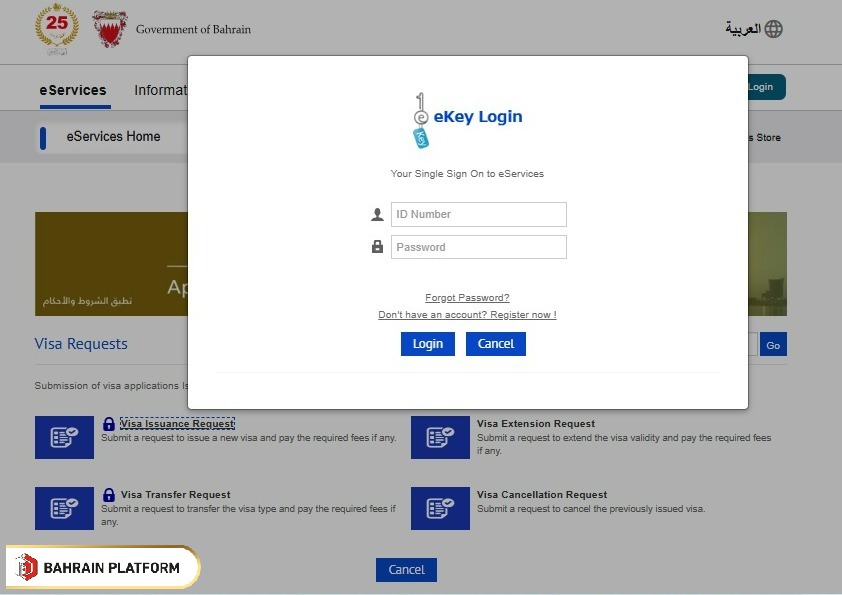
Task: Click the globe language icon
Action: click(773, 29)
